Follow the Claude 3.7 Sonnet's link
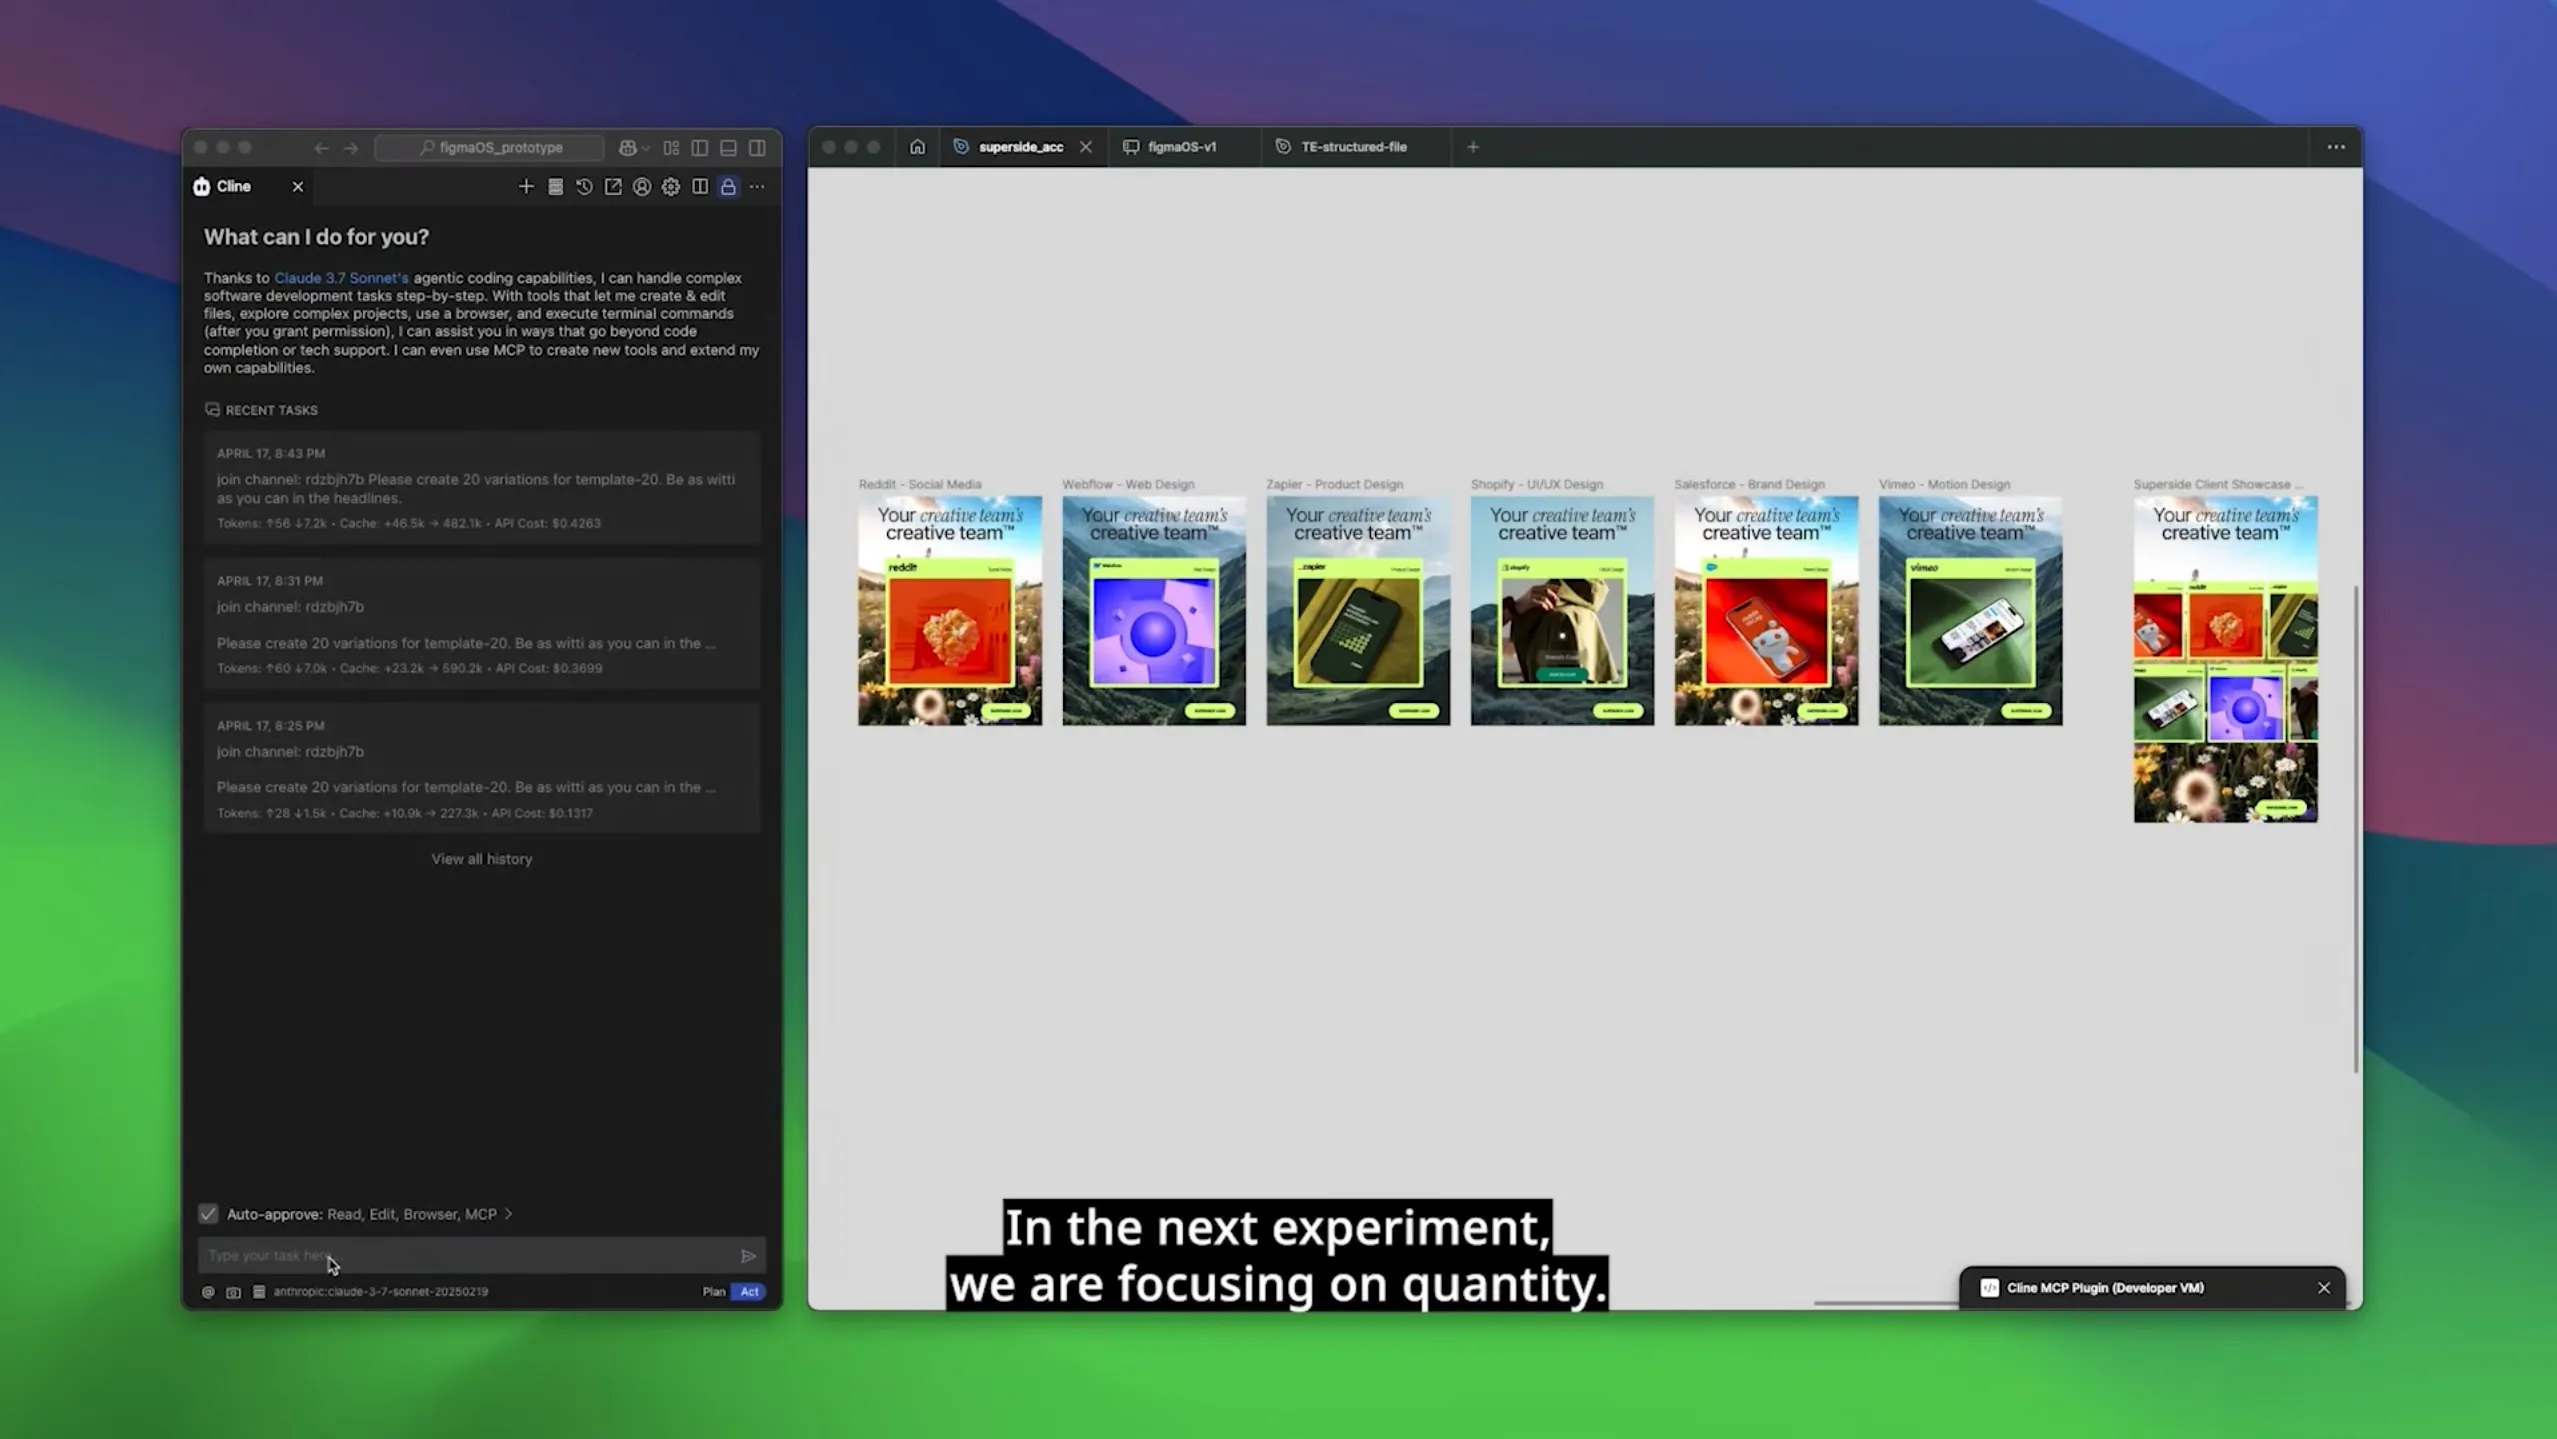This screenshot has height=1439, width=2557. click(x=341, y=278)
